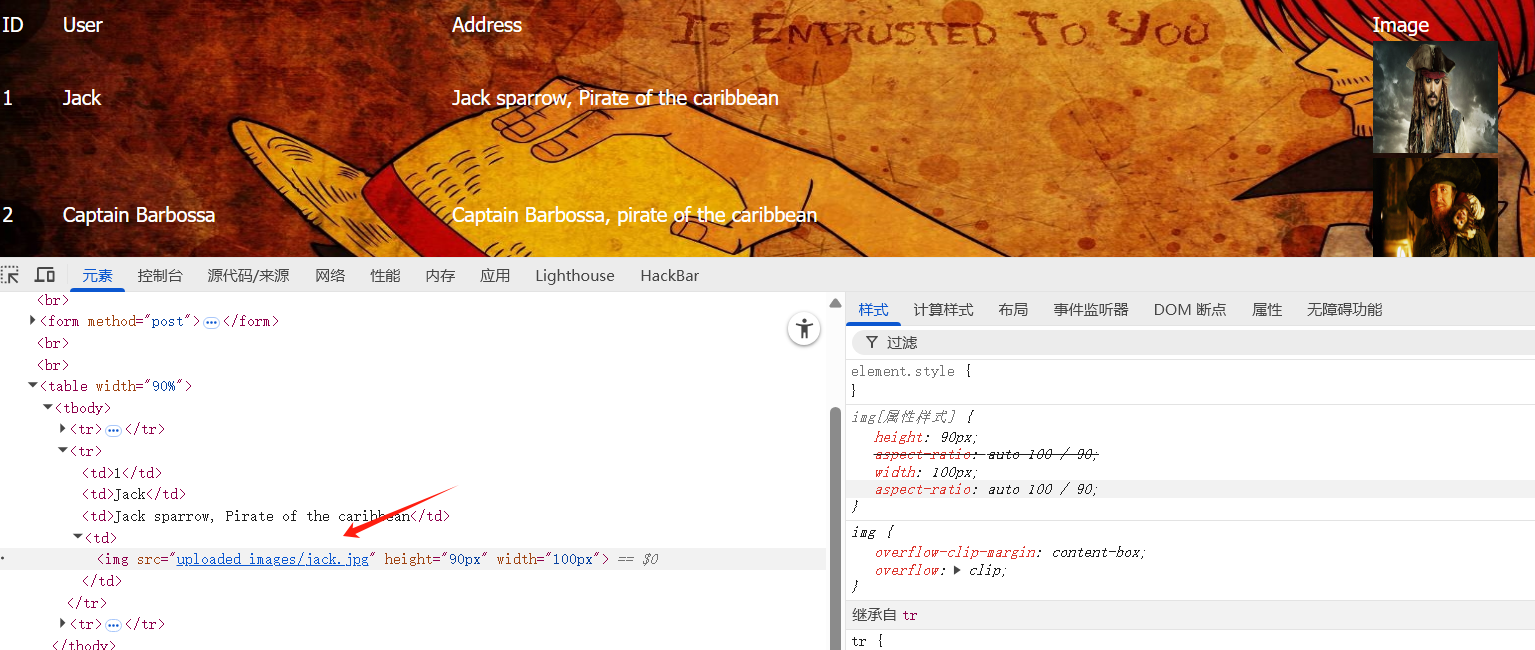1535x650 pixels.
Task: Click the DOM tree vertical scrollbar thumb
Action: [x=835, y=528]
